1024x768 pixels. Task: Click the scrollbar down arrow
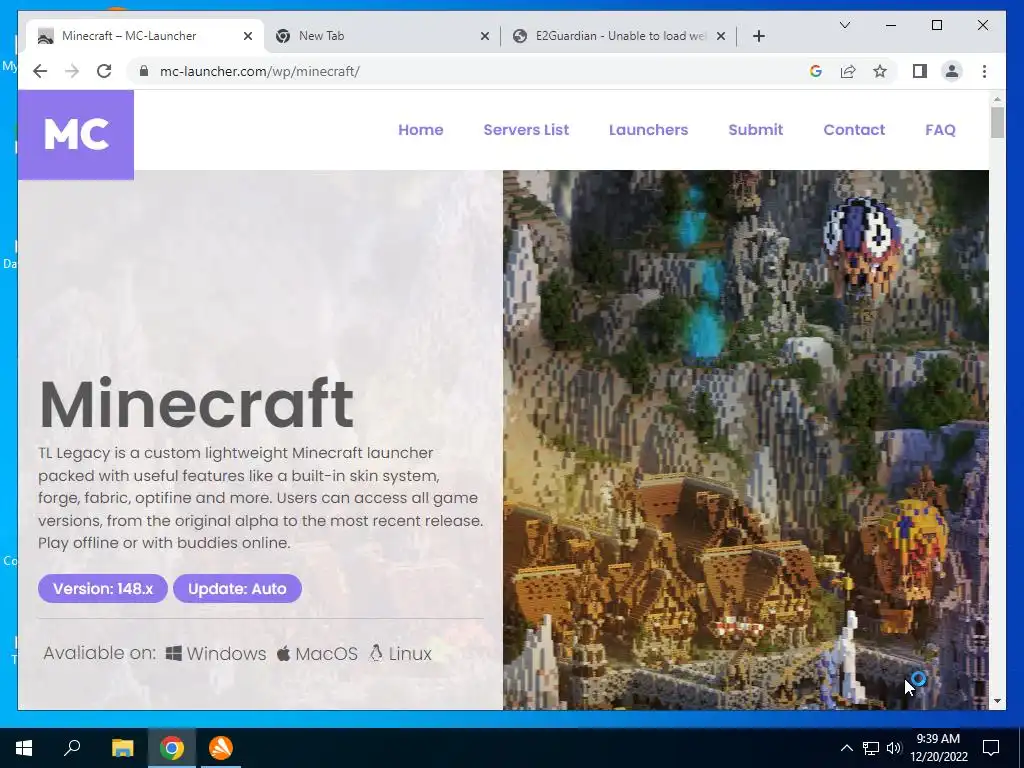997,701
